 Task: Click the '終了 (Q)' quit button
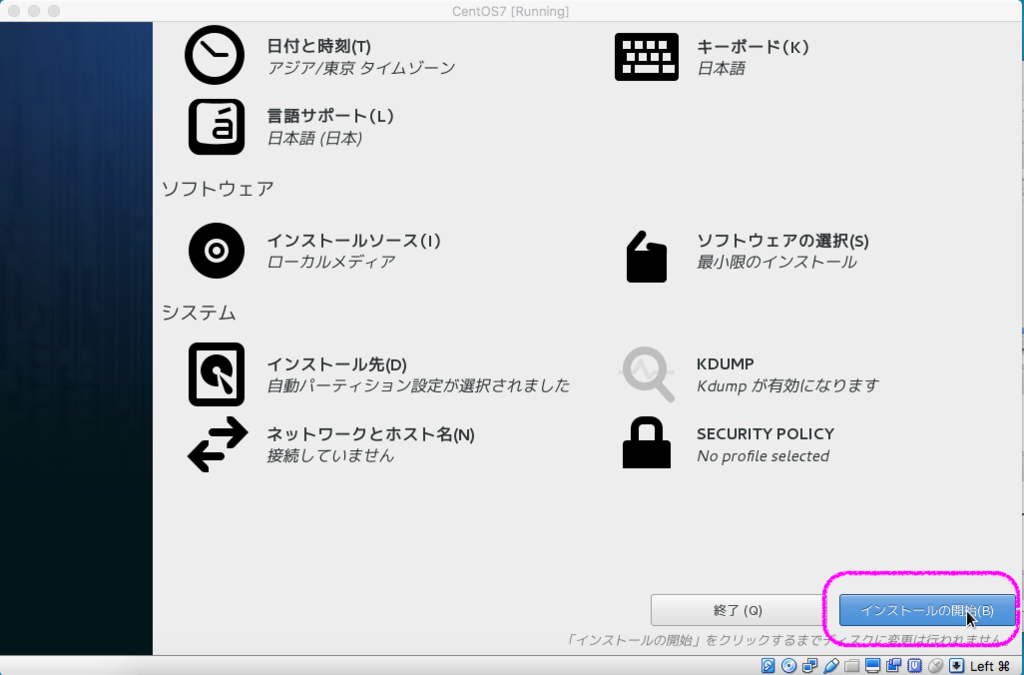(738, 610)
